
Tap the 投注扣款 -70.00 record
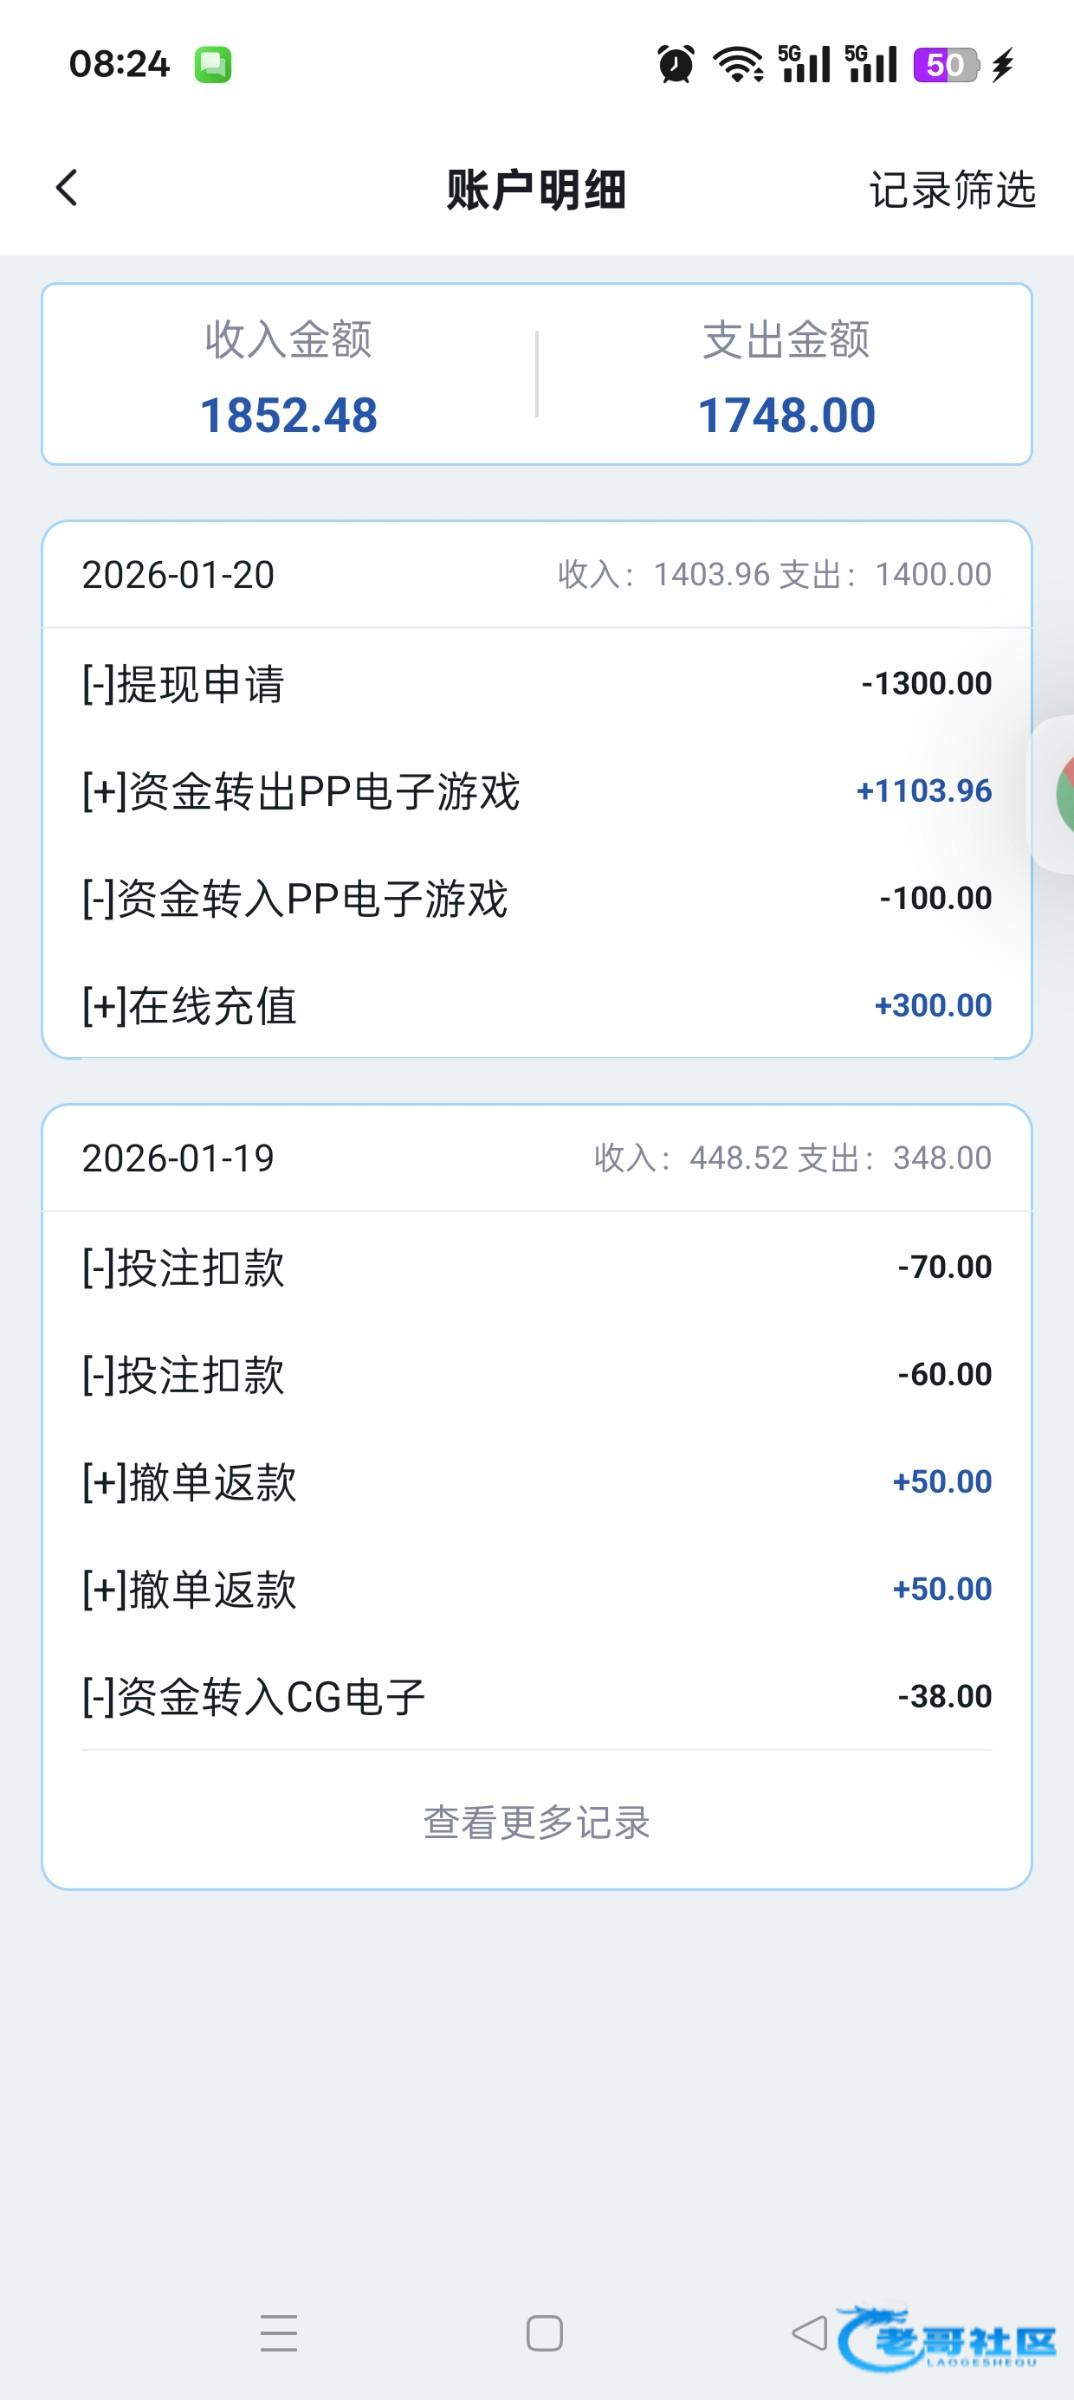[537, 1268]
